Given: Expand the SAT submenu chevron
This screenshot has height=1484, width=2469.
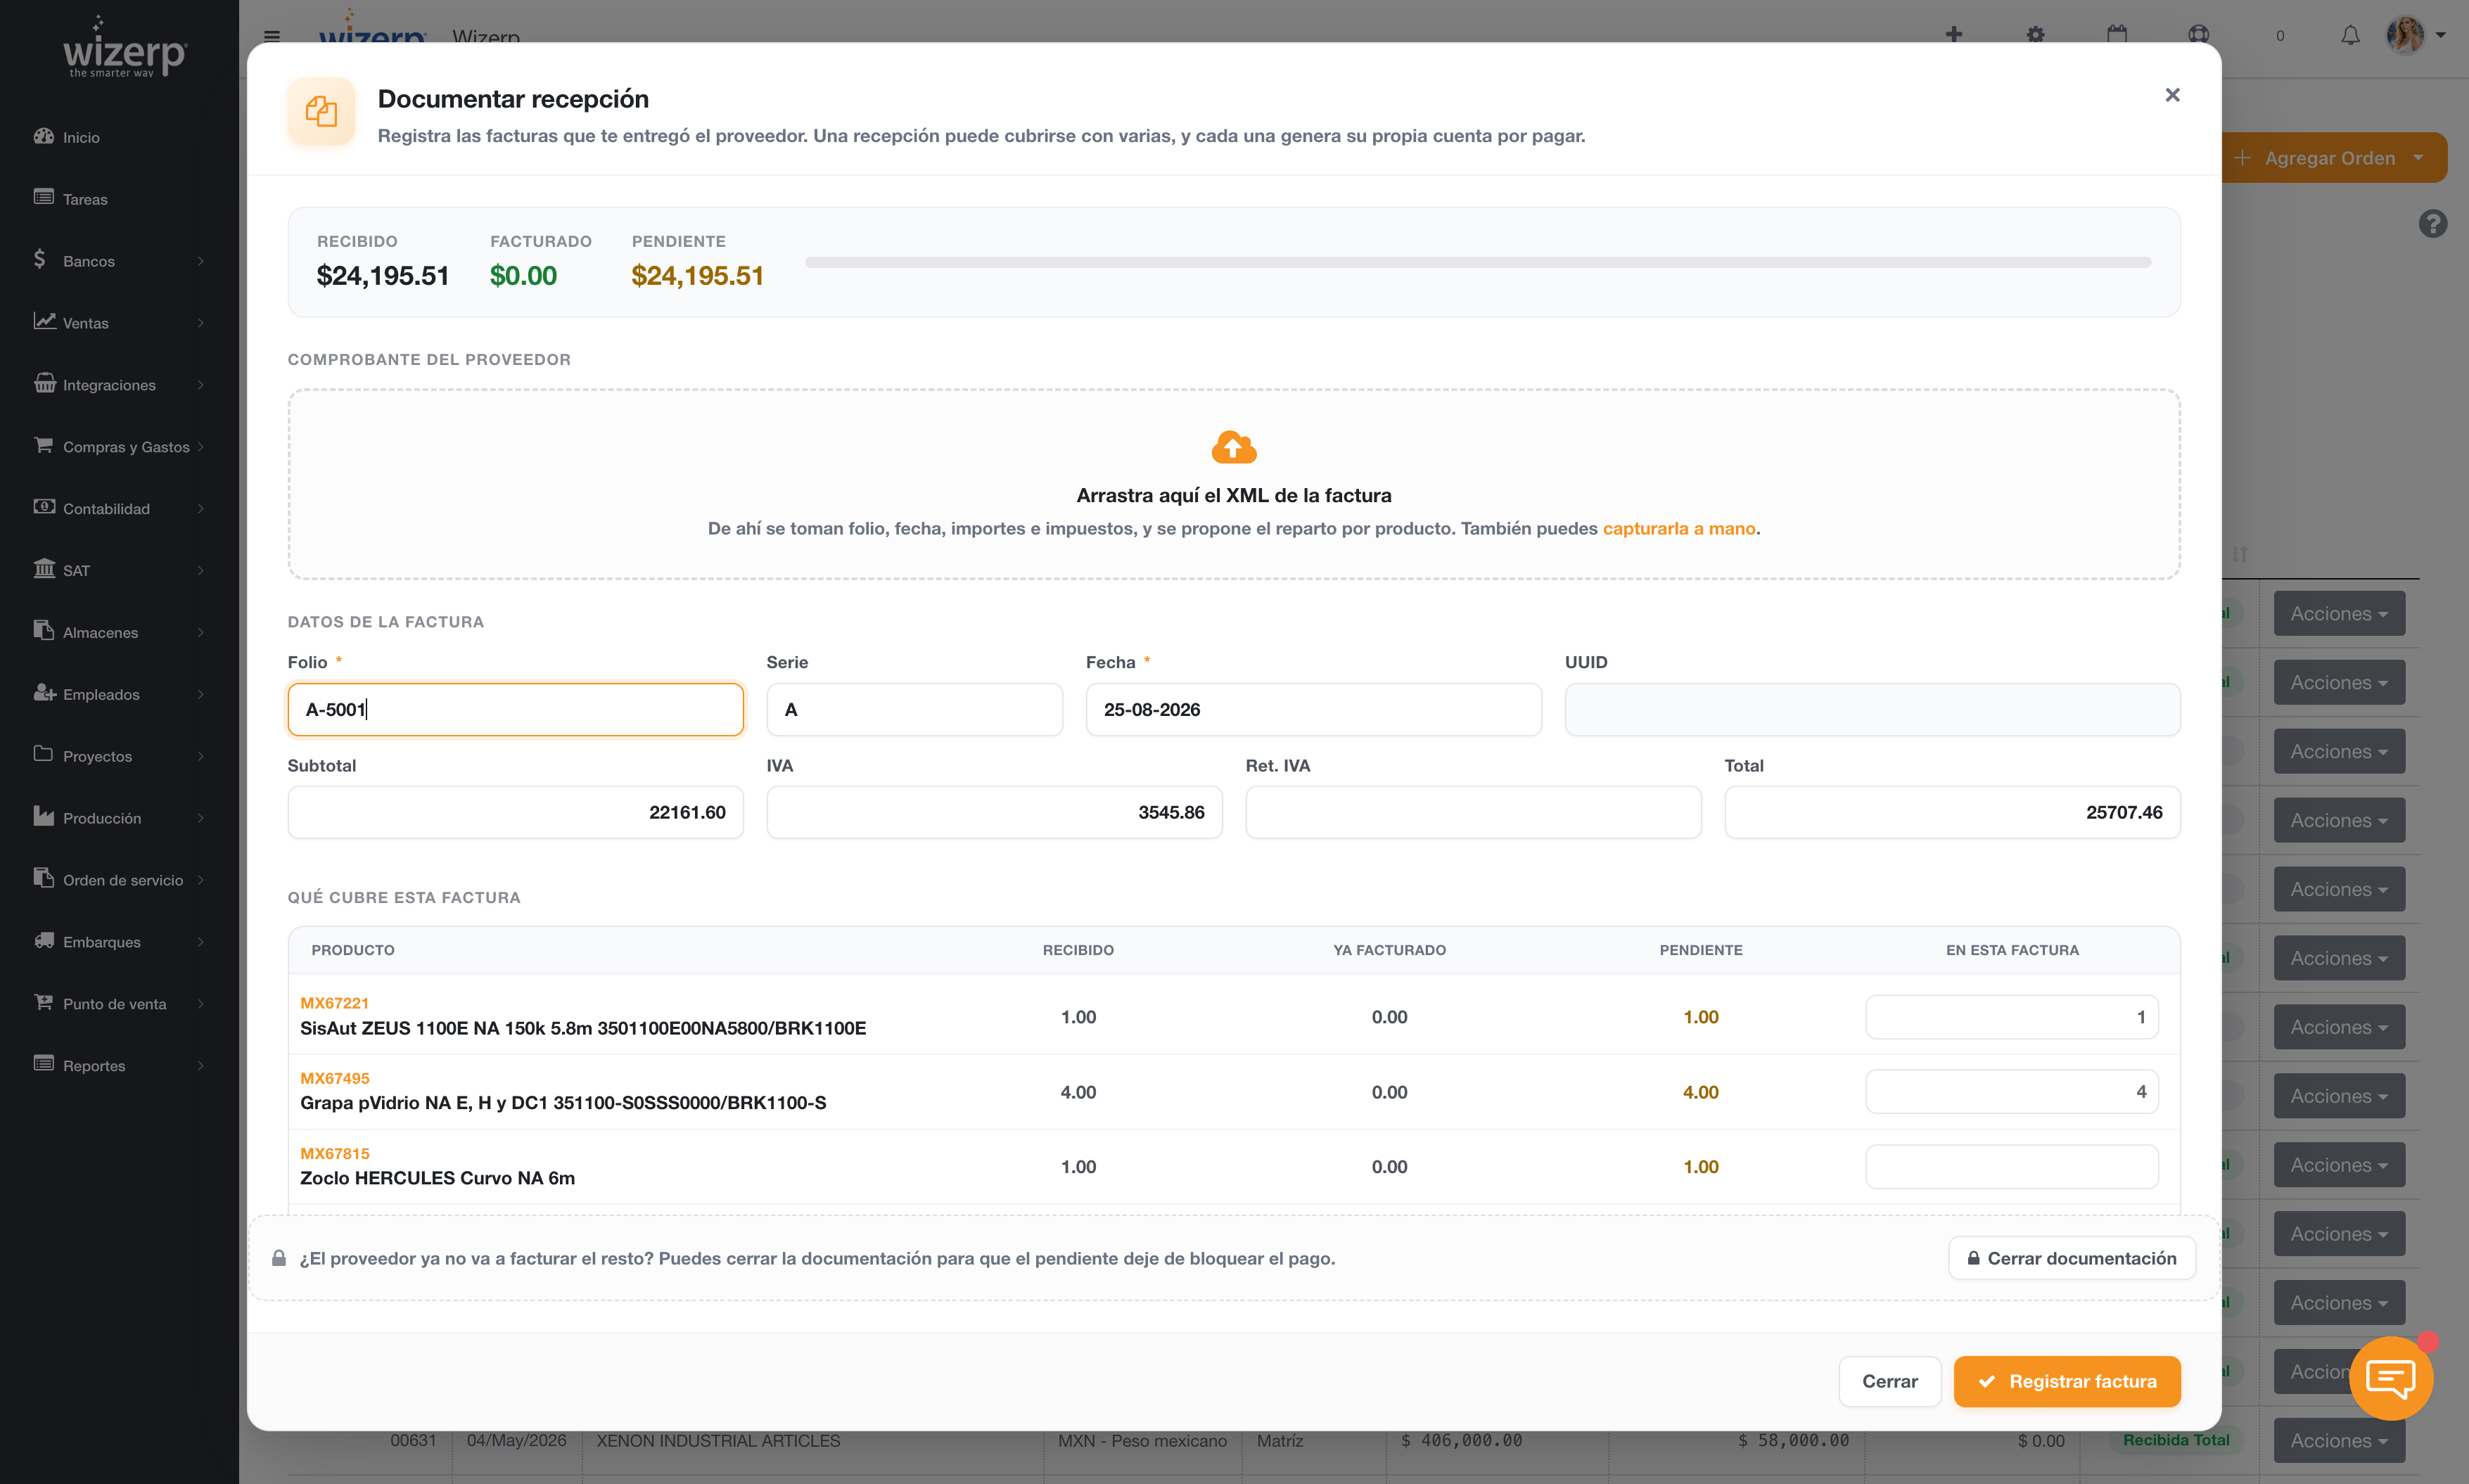Looking at the screenshot, I should pos(201,571).
